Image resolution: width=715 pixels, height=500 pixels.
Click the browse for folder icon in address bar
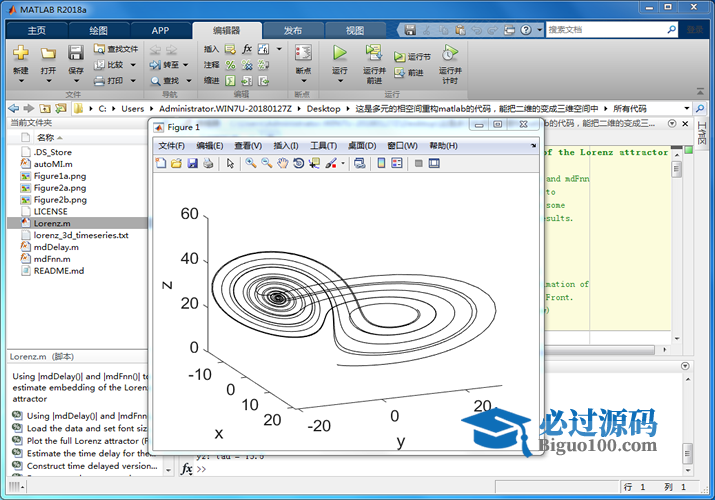pyautogui.click(x=61, y=108)
